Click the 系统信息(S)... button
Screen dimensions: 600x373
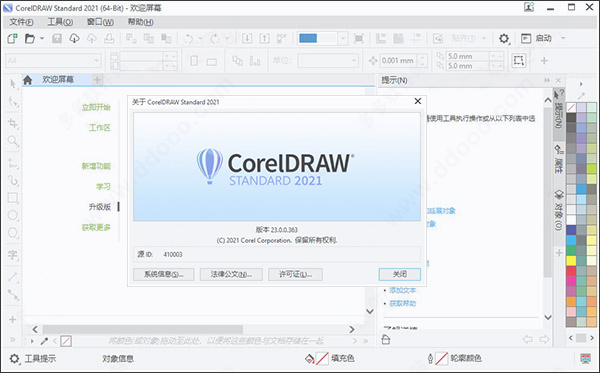(x=164, y=274)
